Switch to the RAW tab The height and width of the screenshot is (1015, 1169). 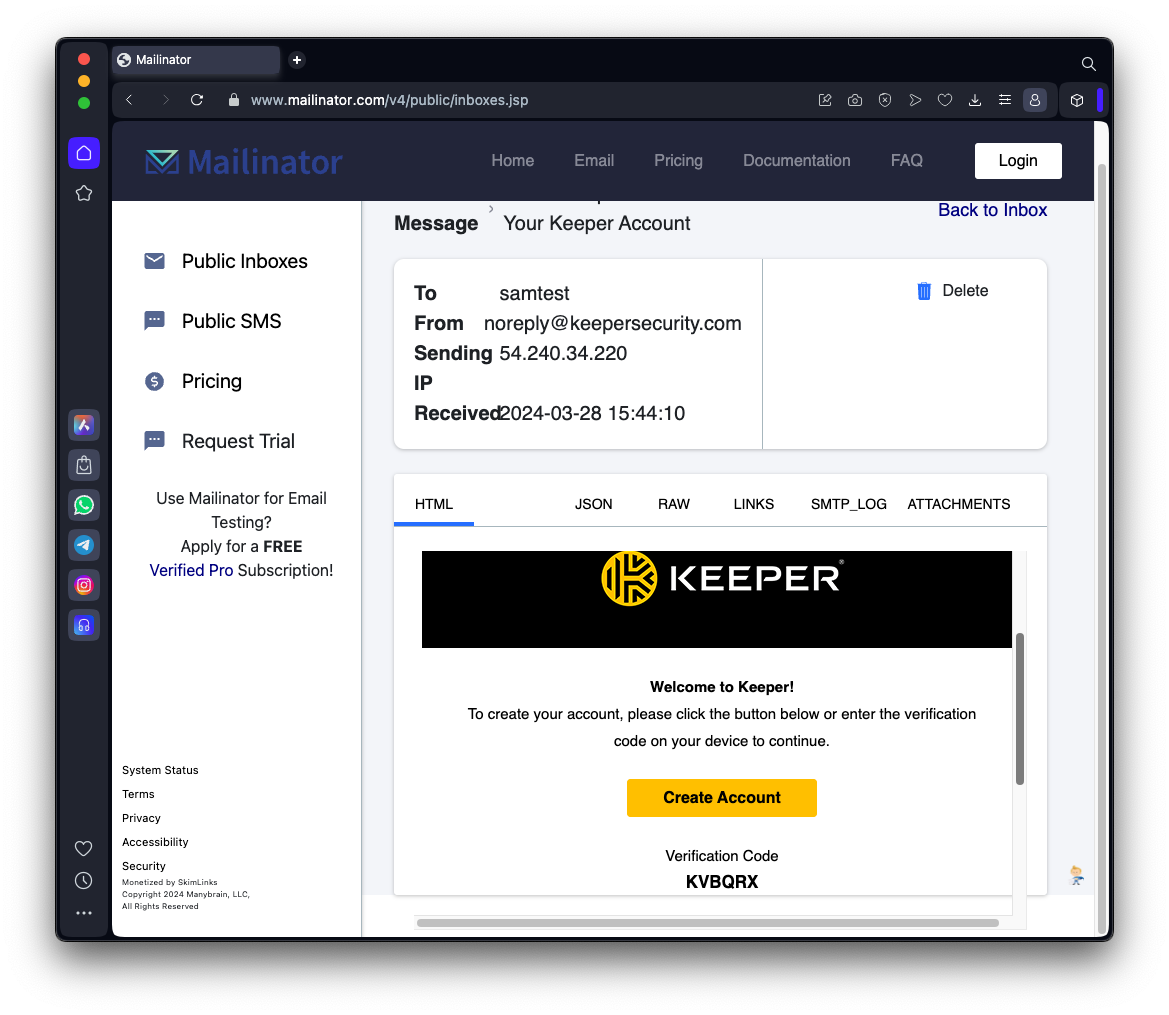click(x=674, y=504)
